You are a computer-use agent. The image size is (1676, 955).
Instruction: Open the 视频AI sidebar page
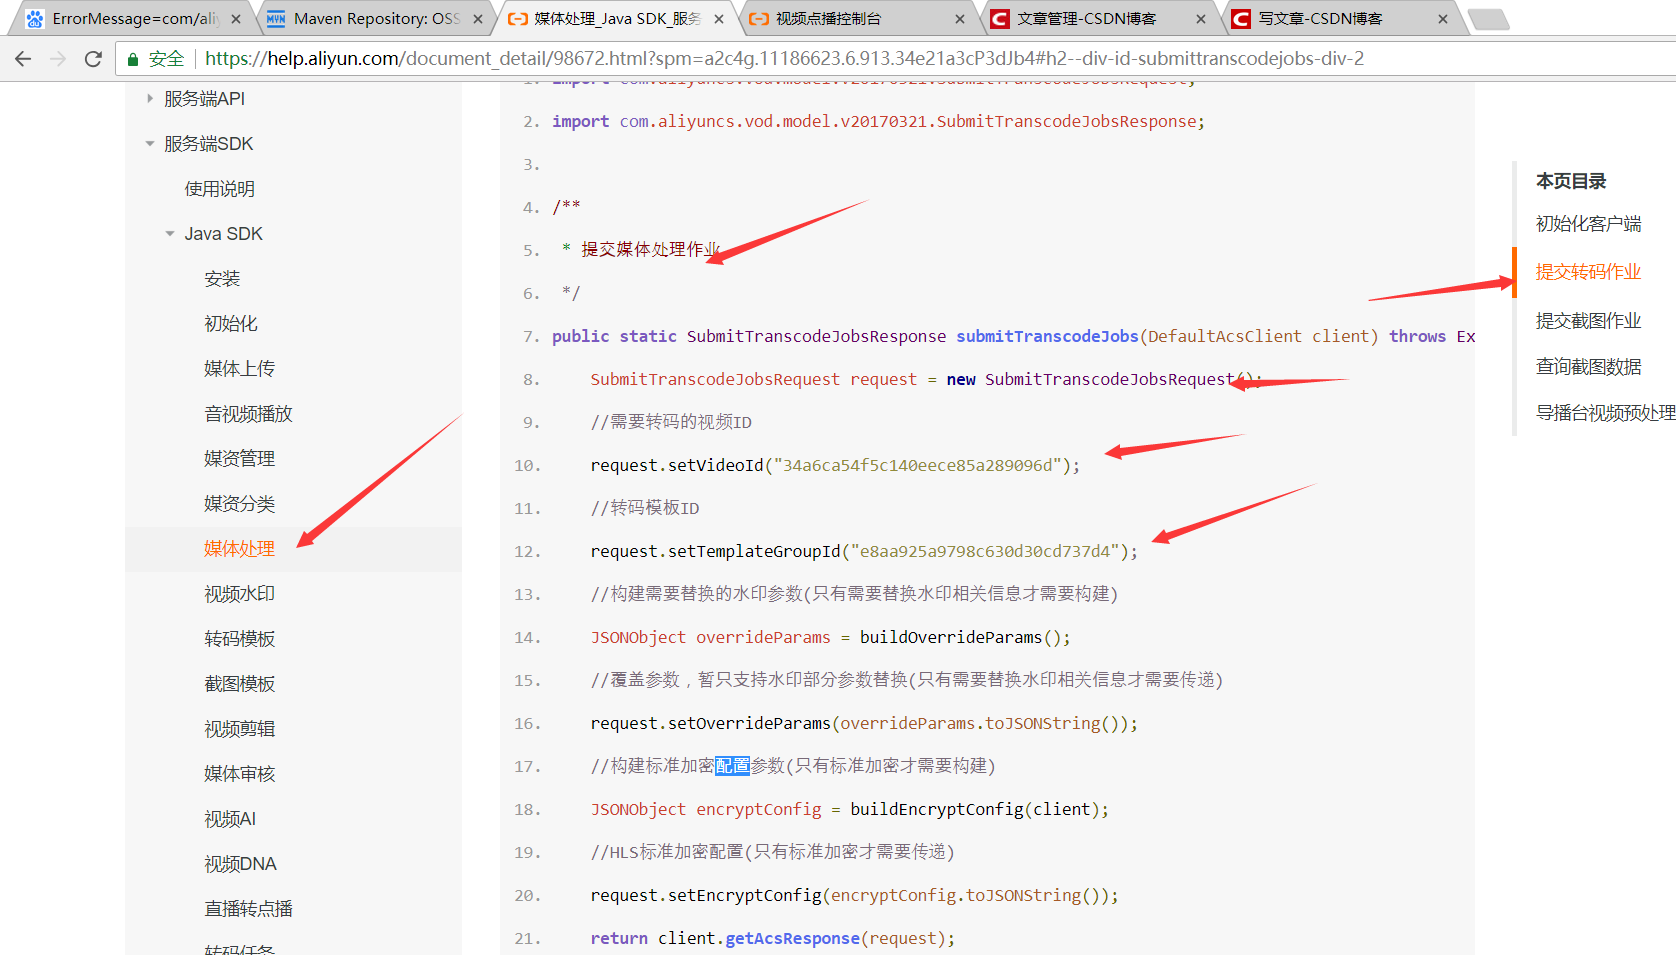(230, 819)
